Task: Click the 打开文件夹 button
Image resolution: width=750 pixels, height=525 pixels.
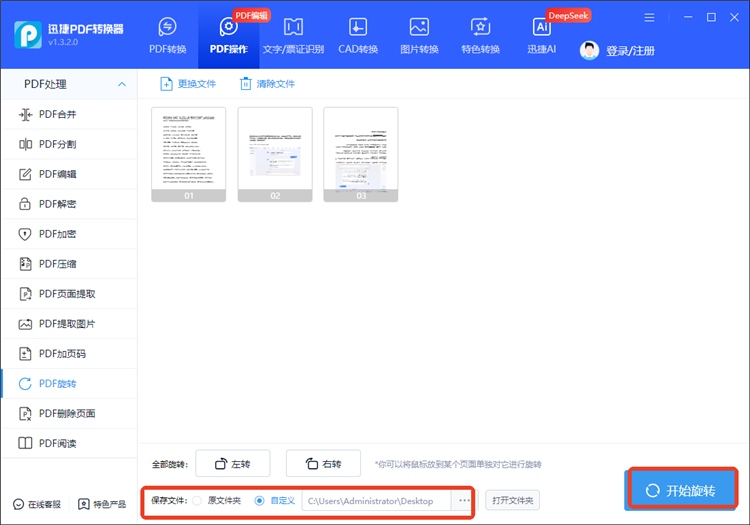Action: [x=512, y=501]
